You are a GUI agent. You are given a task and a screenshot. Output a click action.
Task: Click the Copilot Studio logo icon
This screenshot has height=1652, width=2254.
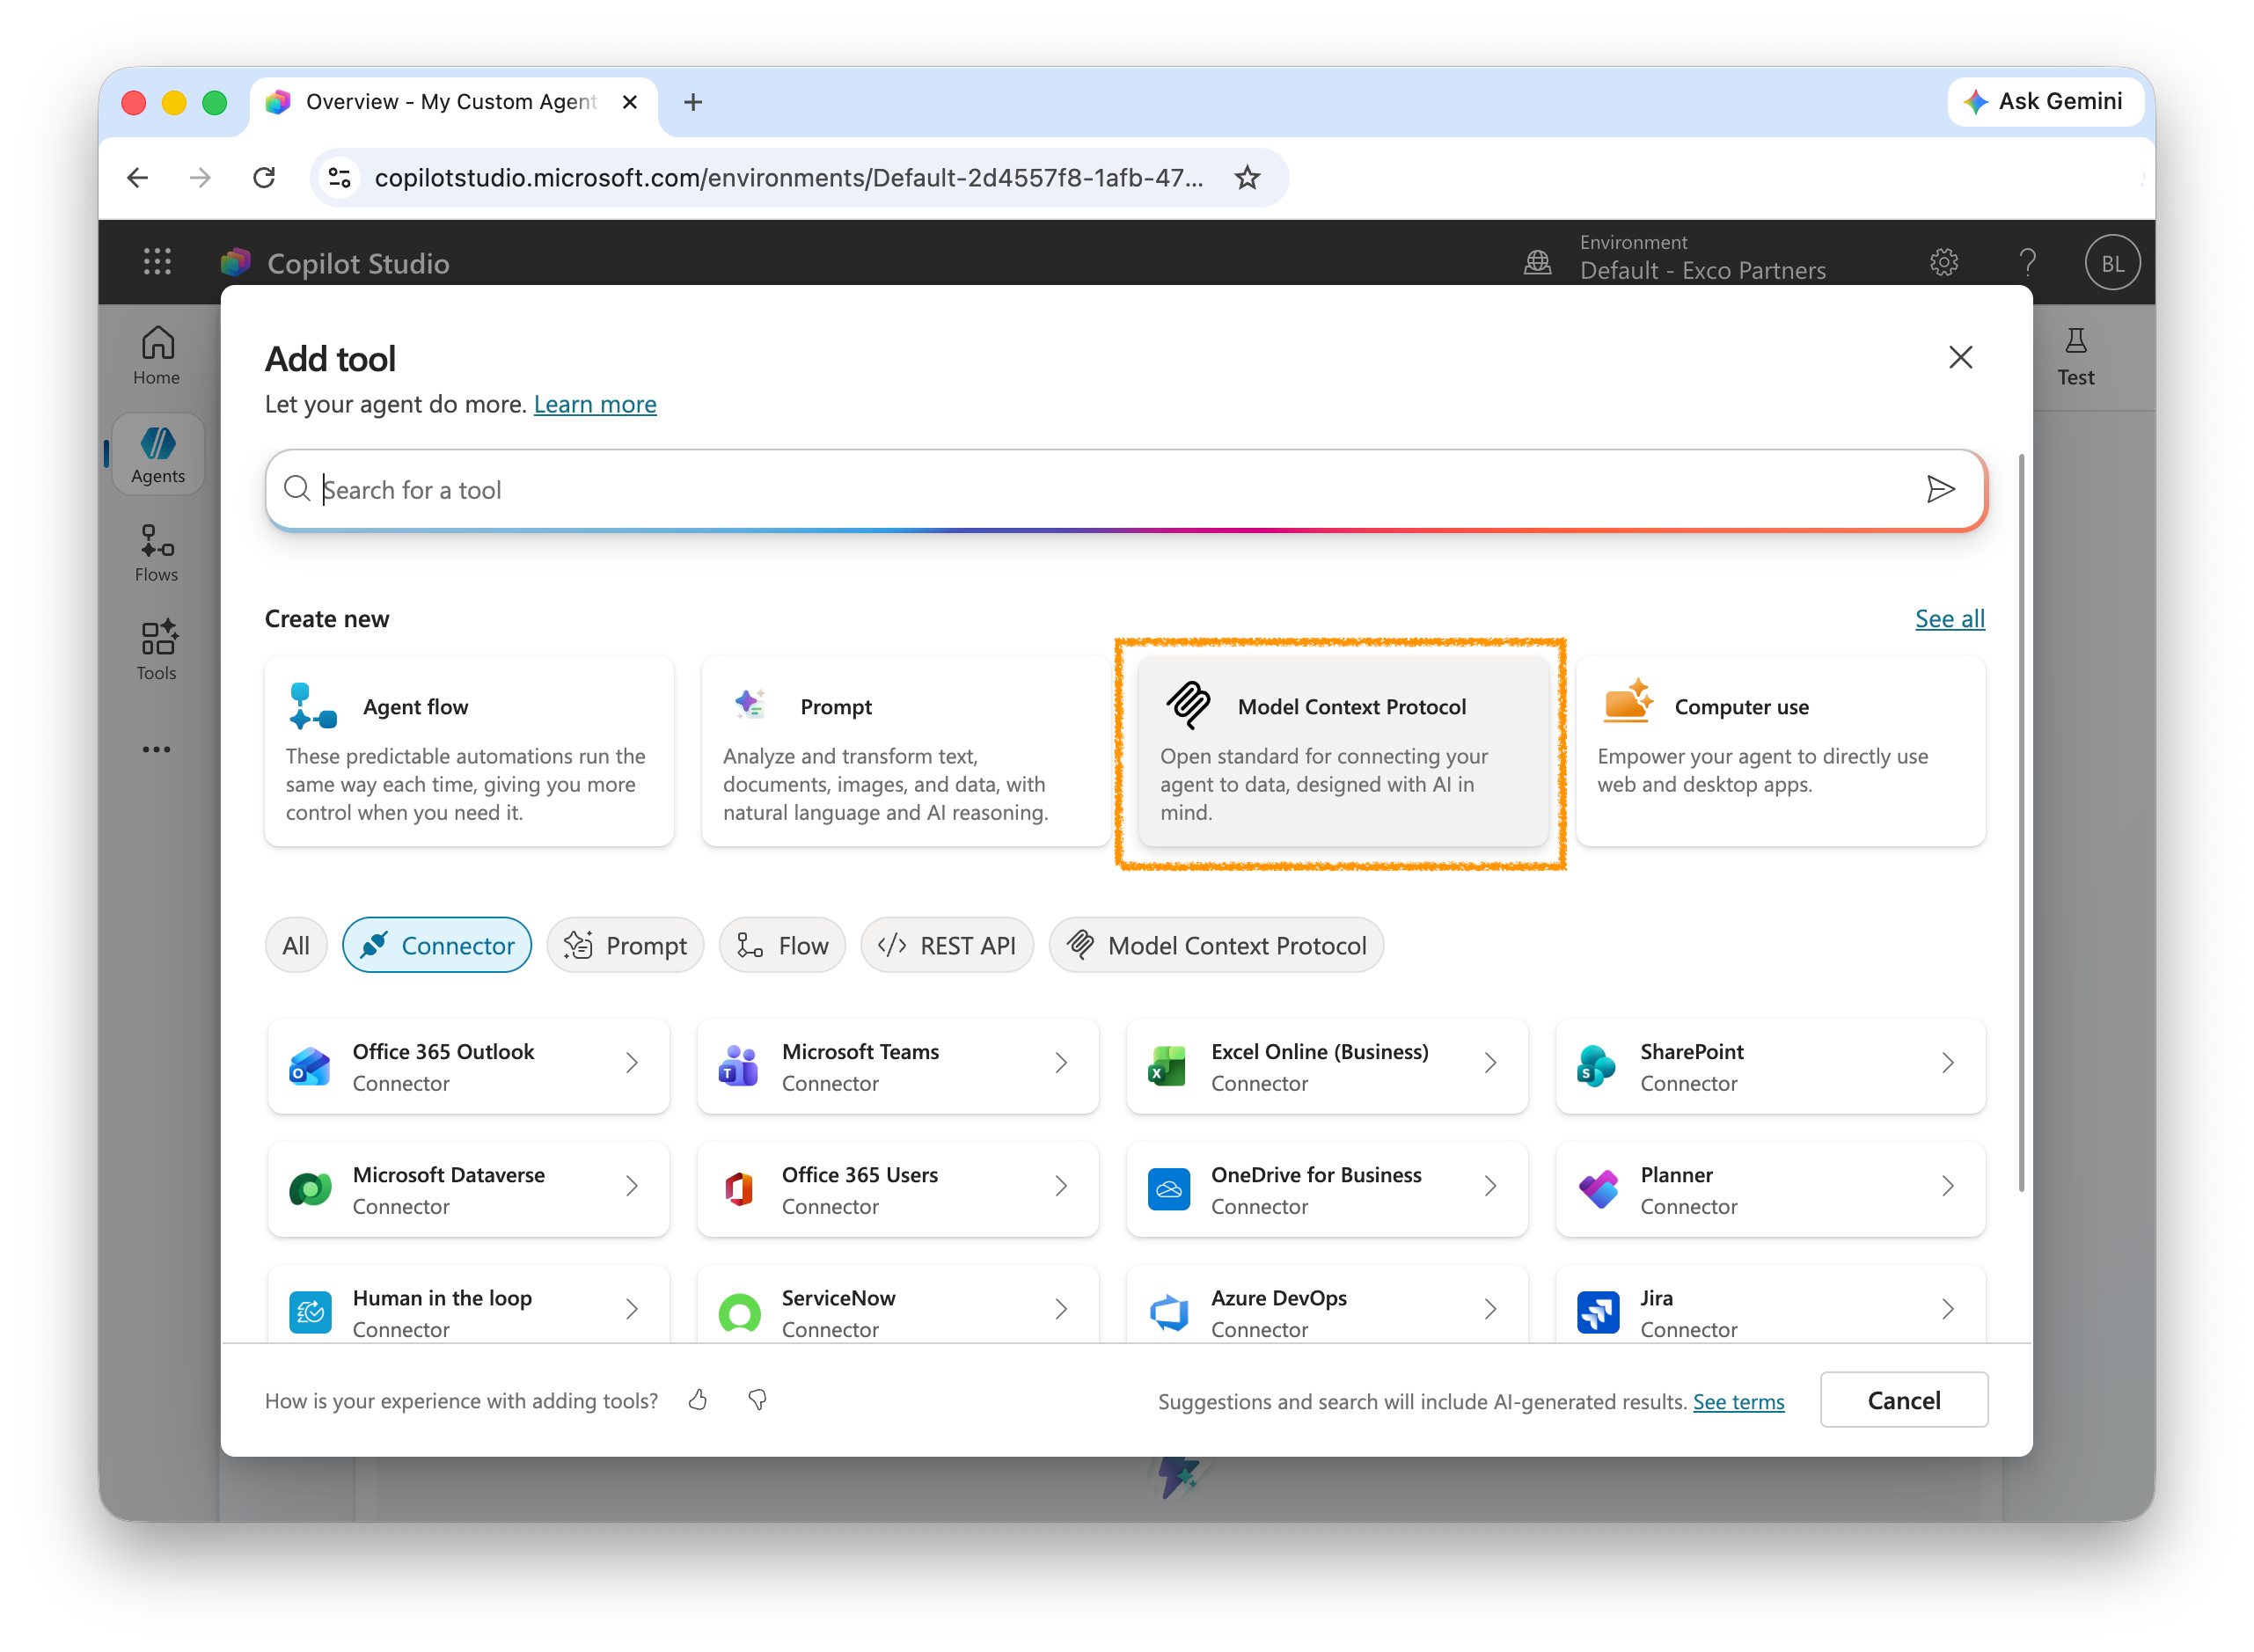(236, 262)
